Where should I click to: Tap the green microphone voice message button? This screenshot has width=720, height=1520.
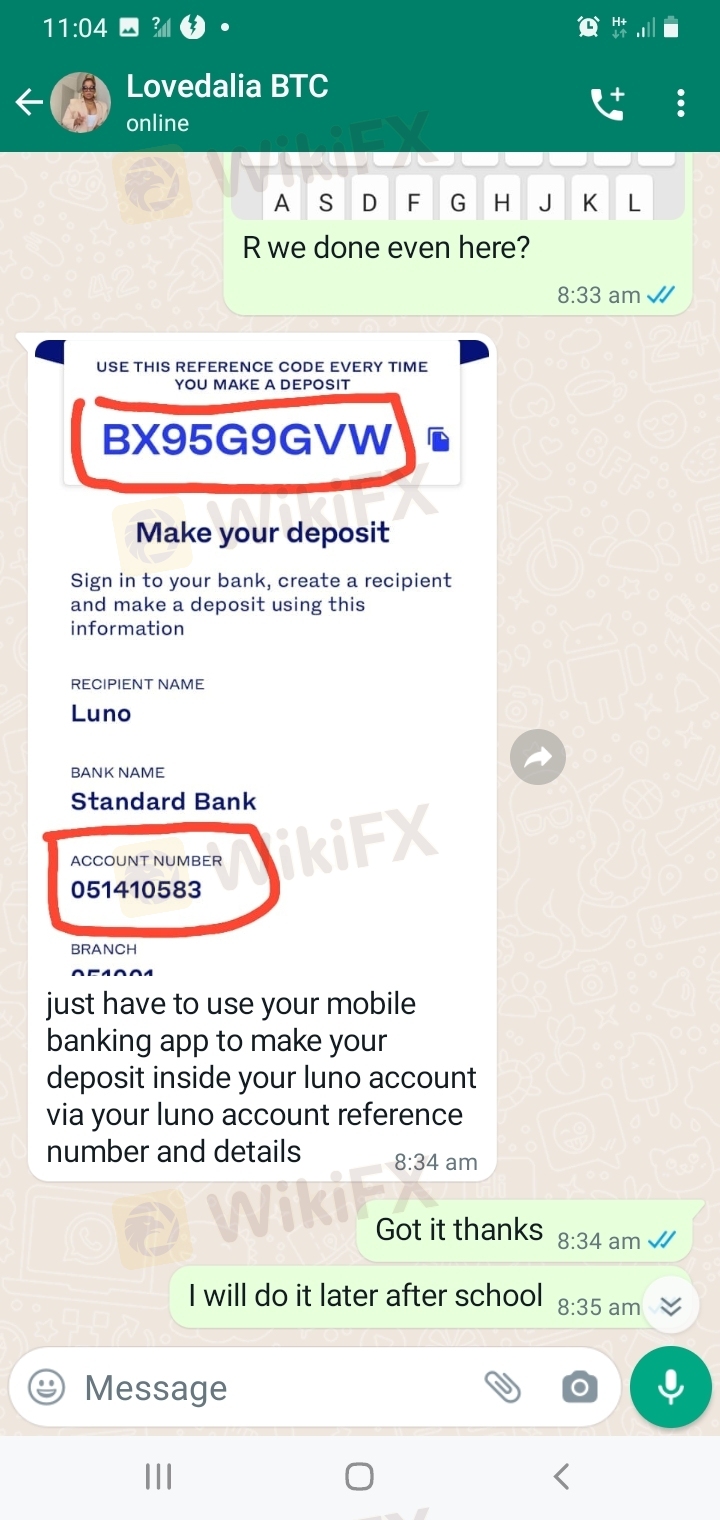(671, 1386)
